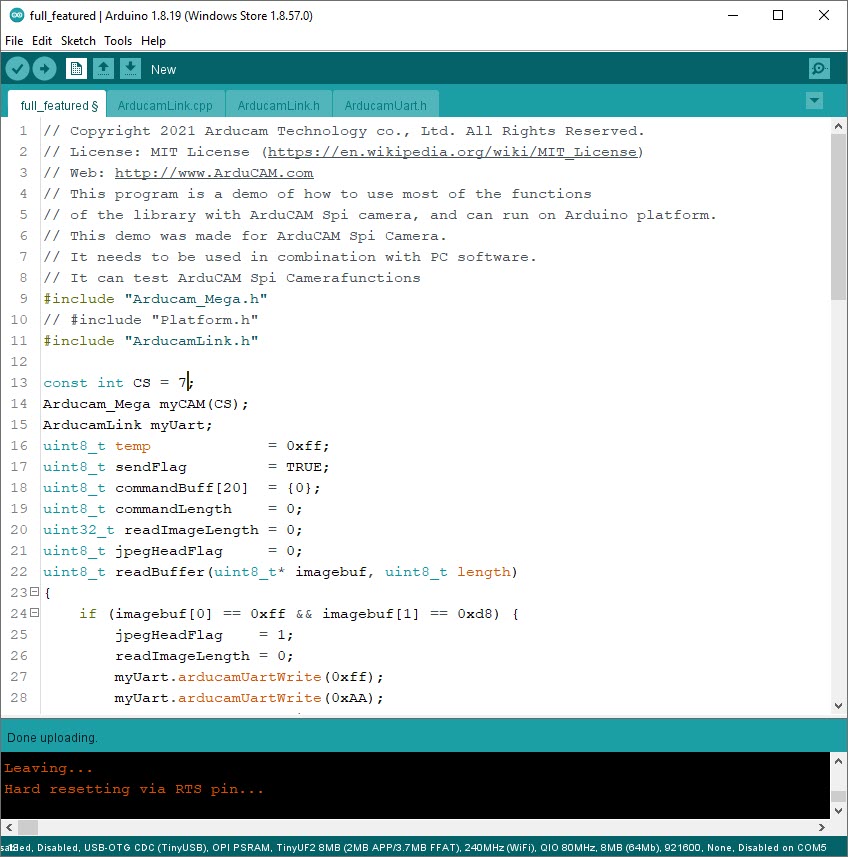Click the 'TRUE' value on line 17
This screenshot has height=857, width=848.
(x=304, y=467)
